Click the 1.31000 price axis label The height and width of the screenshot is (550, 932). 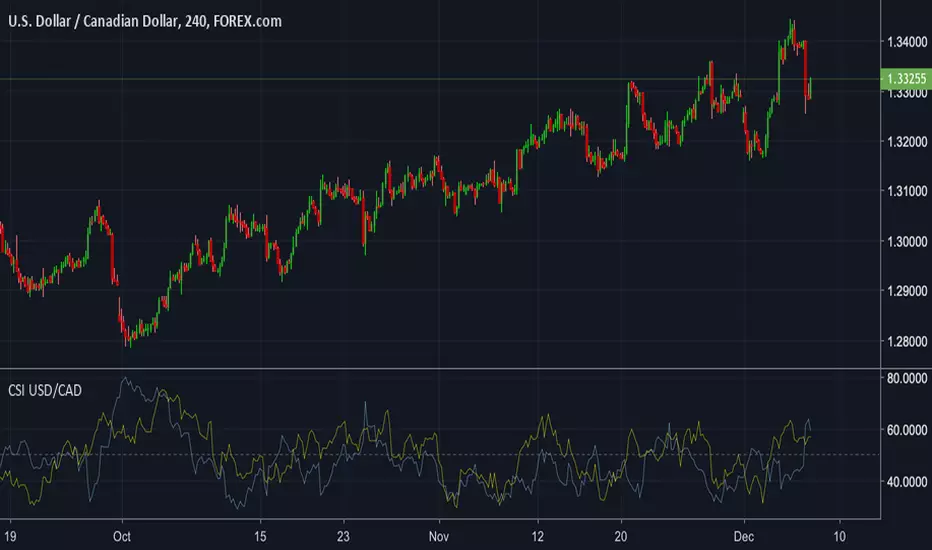[907, 191]
